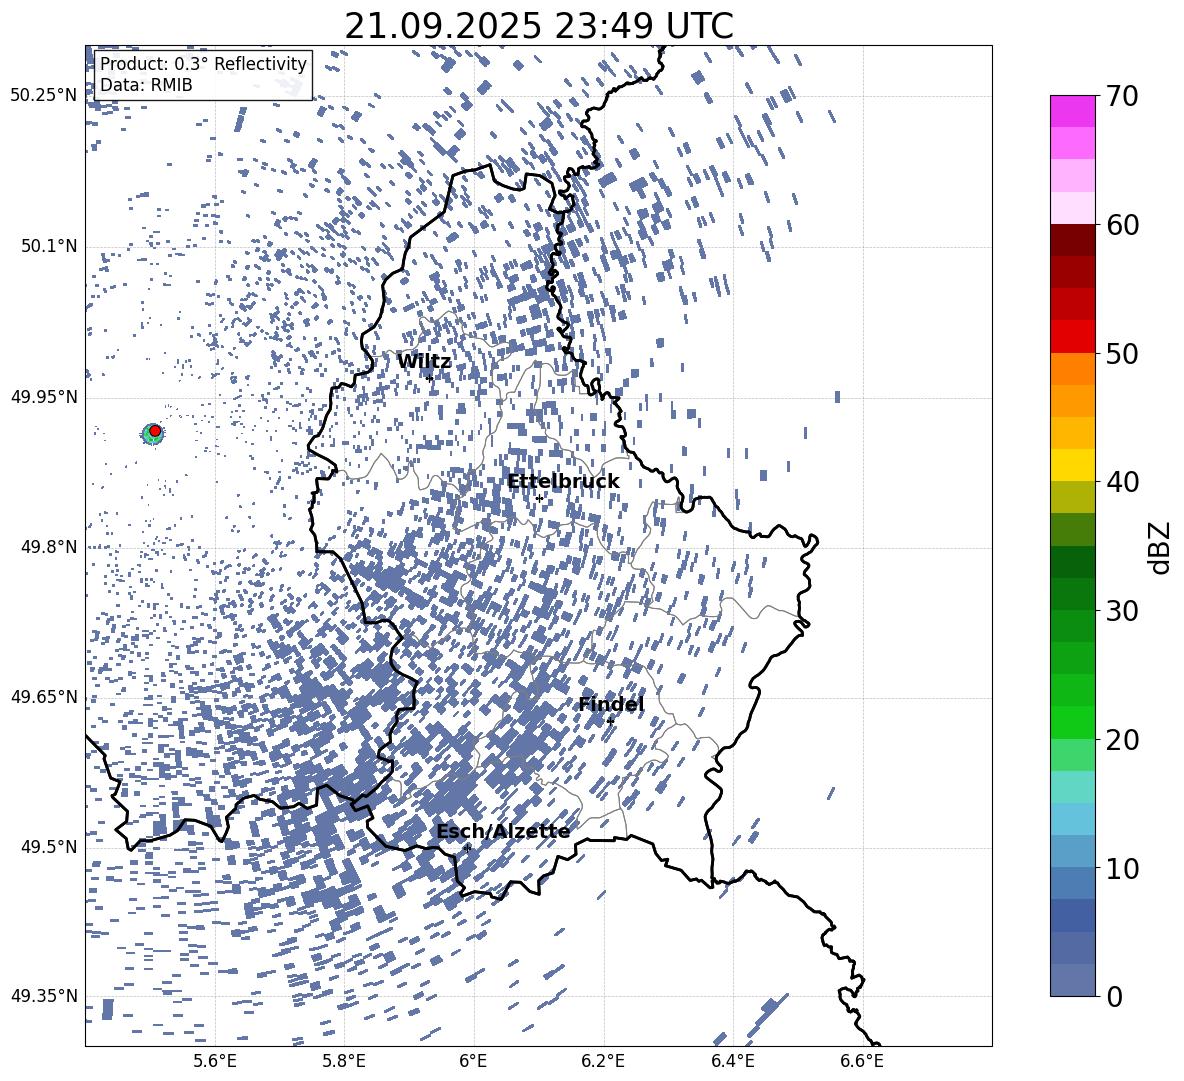Click the magenta top colorbar segment
The width and height of the screenshot is (1184, 1081).
coord(1072,112)
